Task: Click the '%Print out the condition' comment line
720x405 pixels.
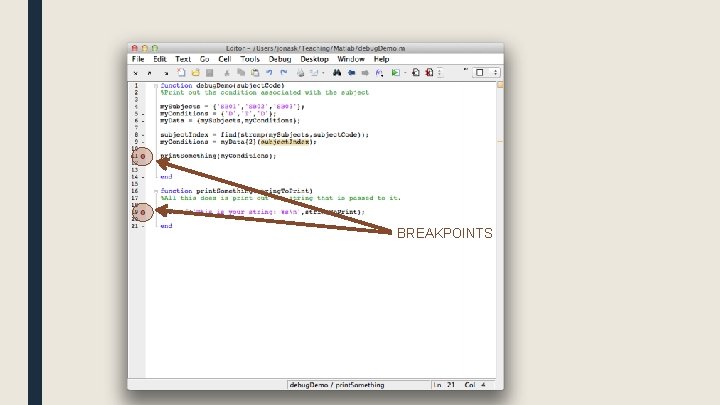Action: pyautogui.click(x=264, y=93)
